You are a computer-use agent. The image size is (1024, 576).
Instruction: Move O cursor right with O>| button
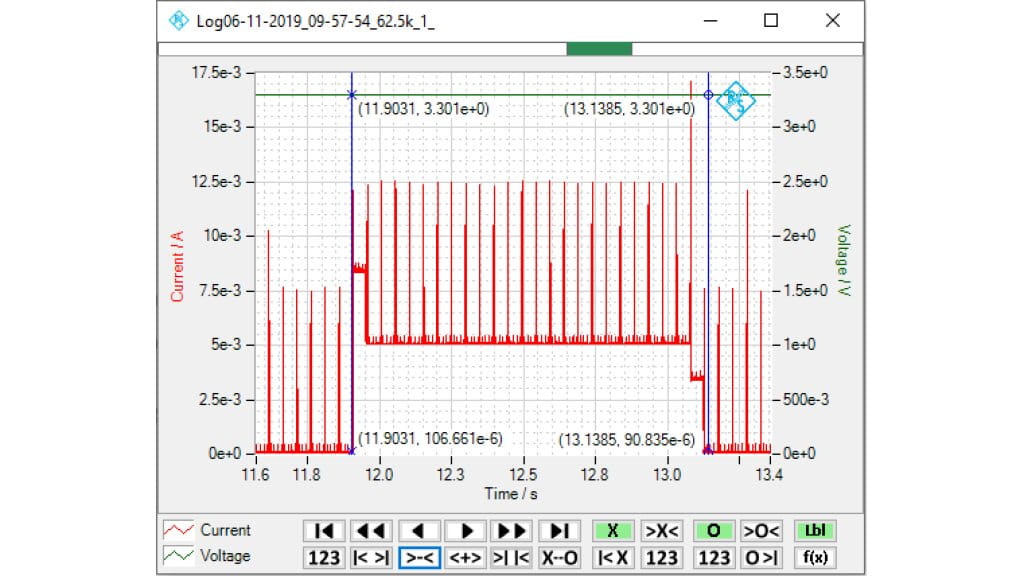pos(761,557)
